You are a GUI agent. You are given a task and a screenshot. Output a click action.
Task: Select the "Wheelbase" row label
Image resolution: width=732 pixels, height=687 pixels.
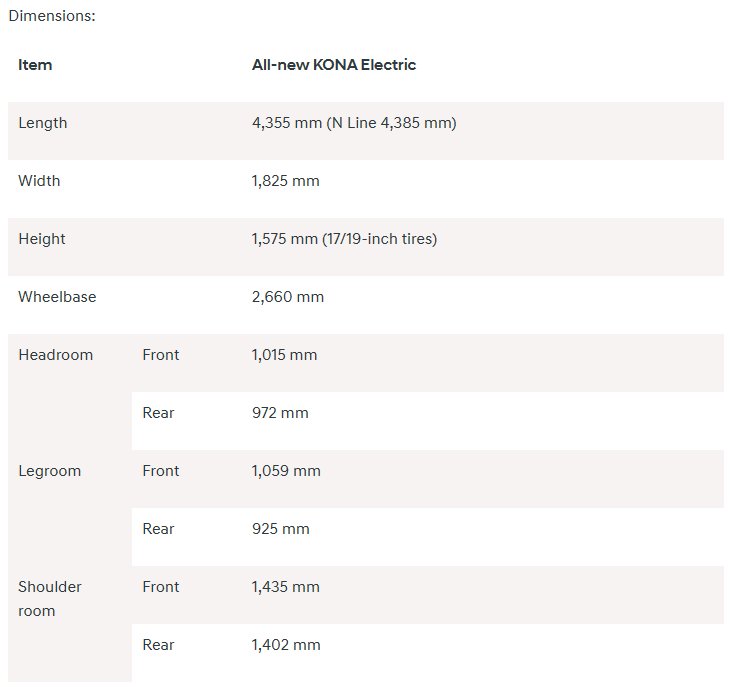pyautogui.click(x=57, y=297)
